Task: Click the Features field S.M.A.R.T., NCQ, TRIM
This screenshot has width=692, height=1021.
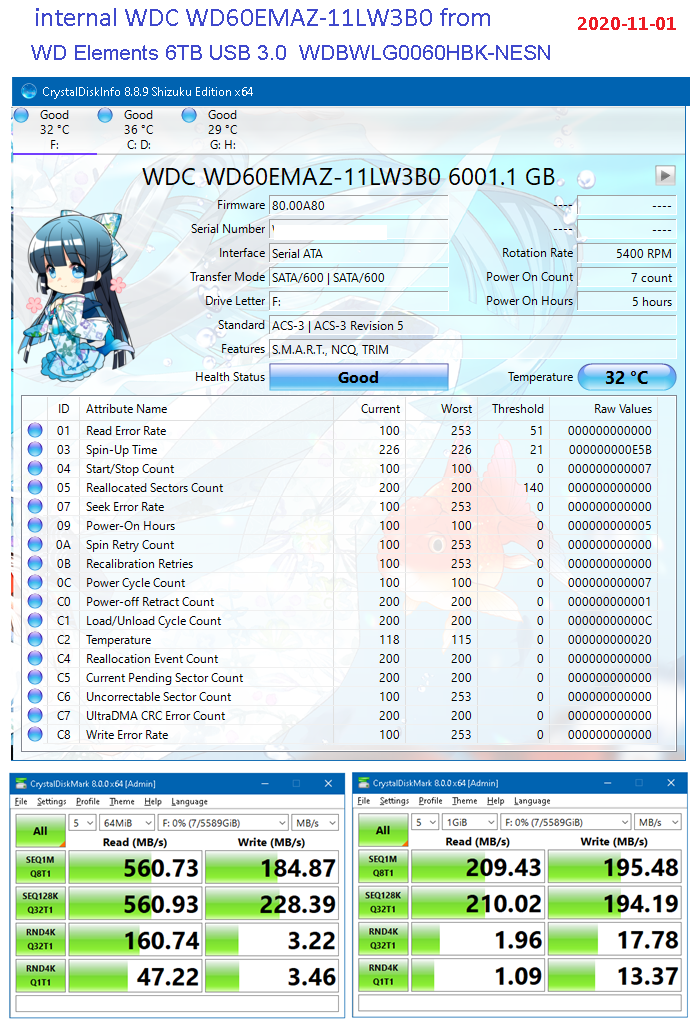Action: 473,350
